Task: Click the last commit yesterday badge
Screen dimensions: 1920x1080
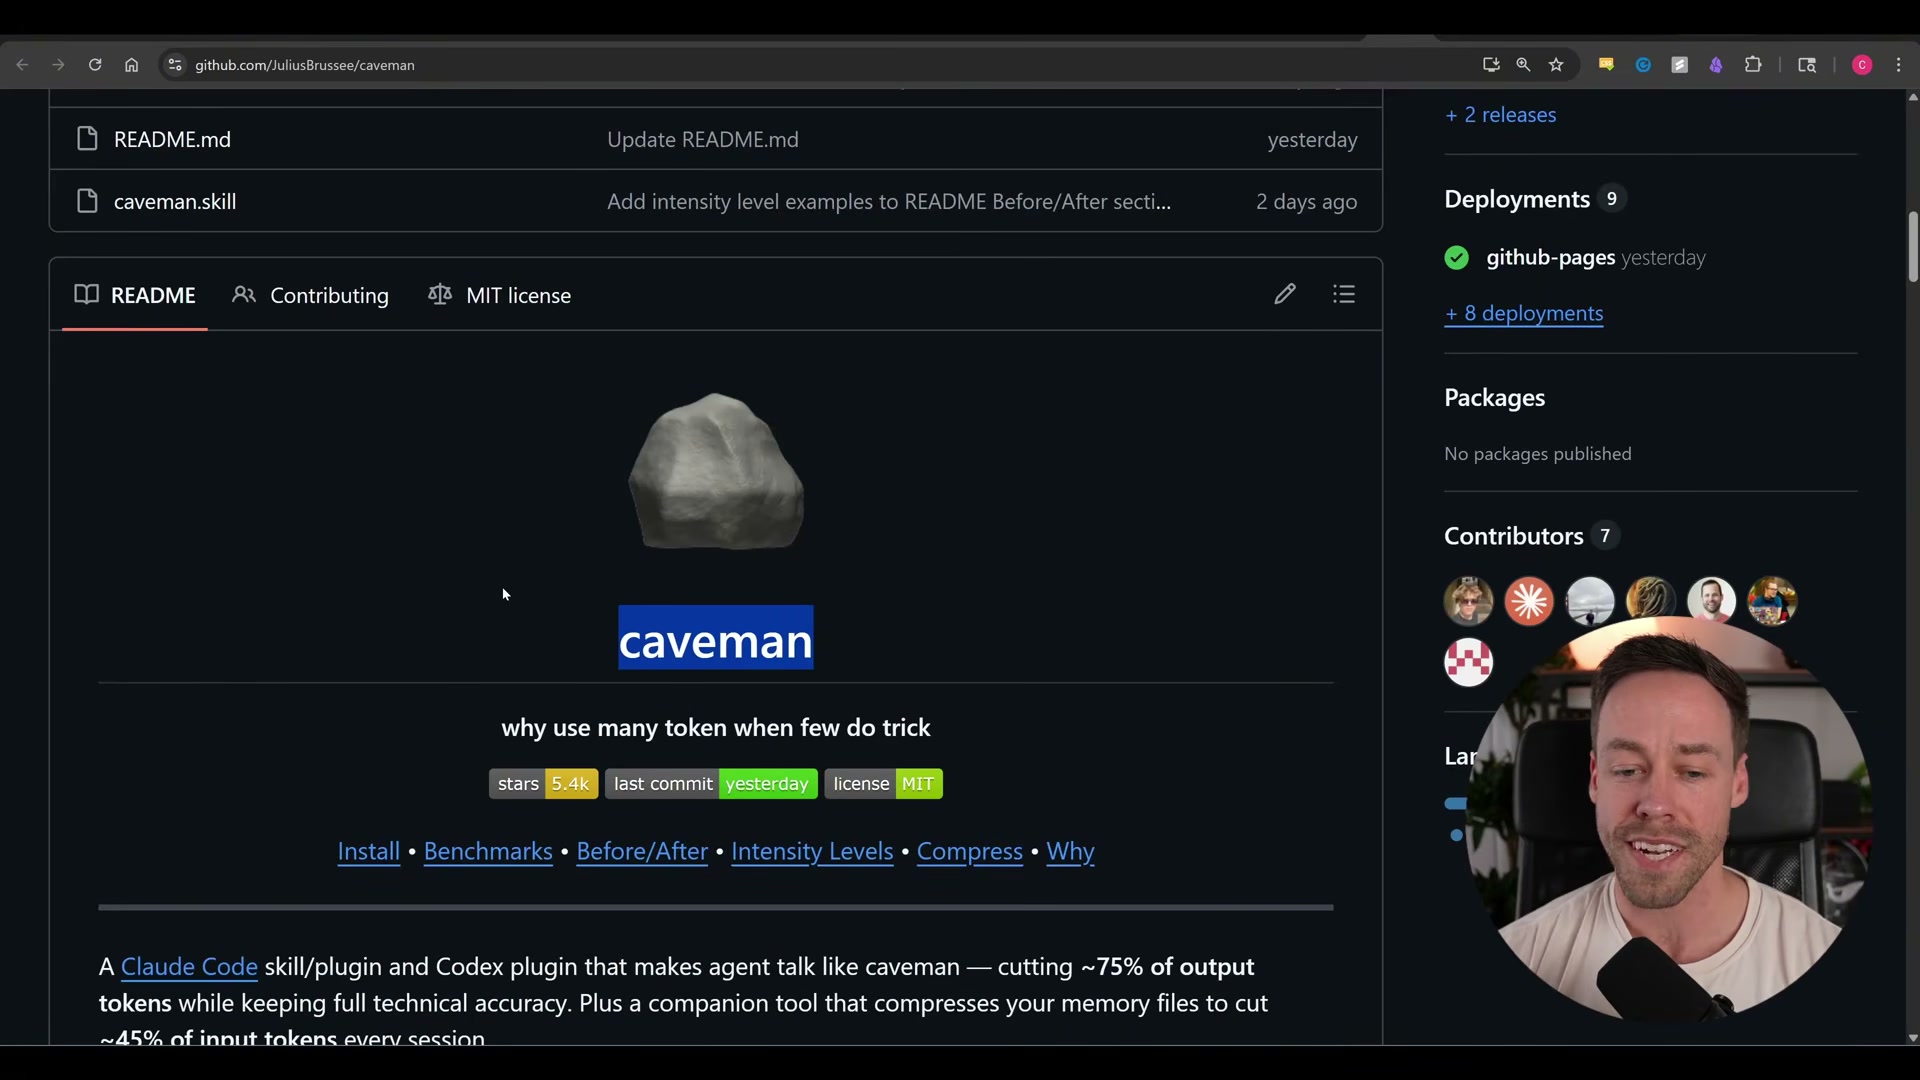Action: (711, 784)
